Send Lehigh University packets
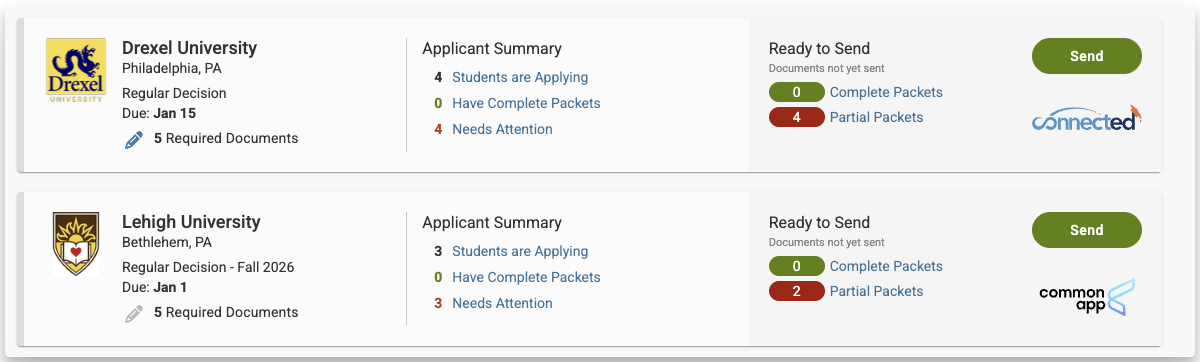1200x362 pixels. [x=1087, y=230]
